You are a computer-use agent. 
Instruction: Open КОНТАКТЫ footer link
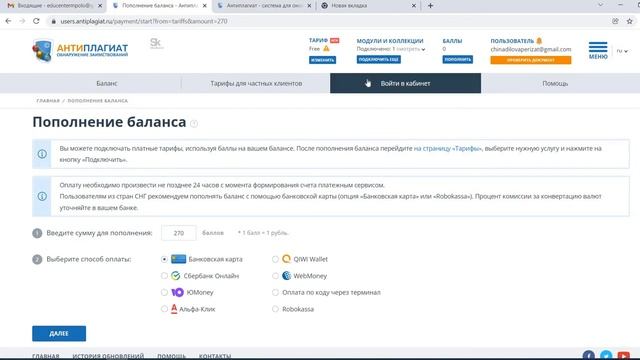click(x=215, y=356)
